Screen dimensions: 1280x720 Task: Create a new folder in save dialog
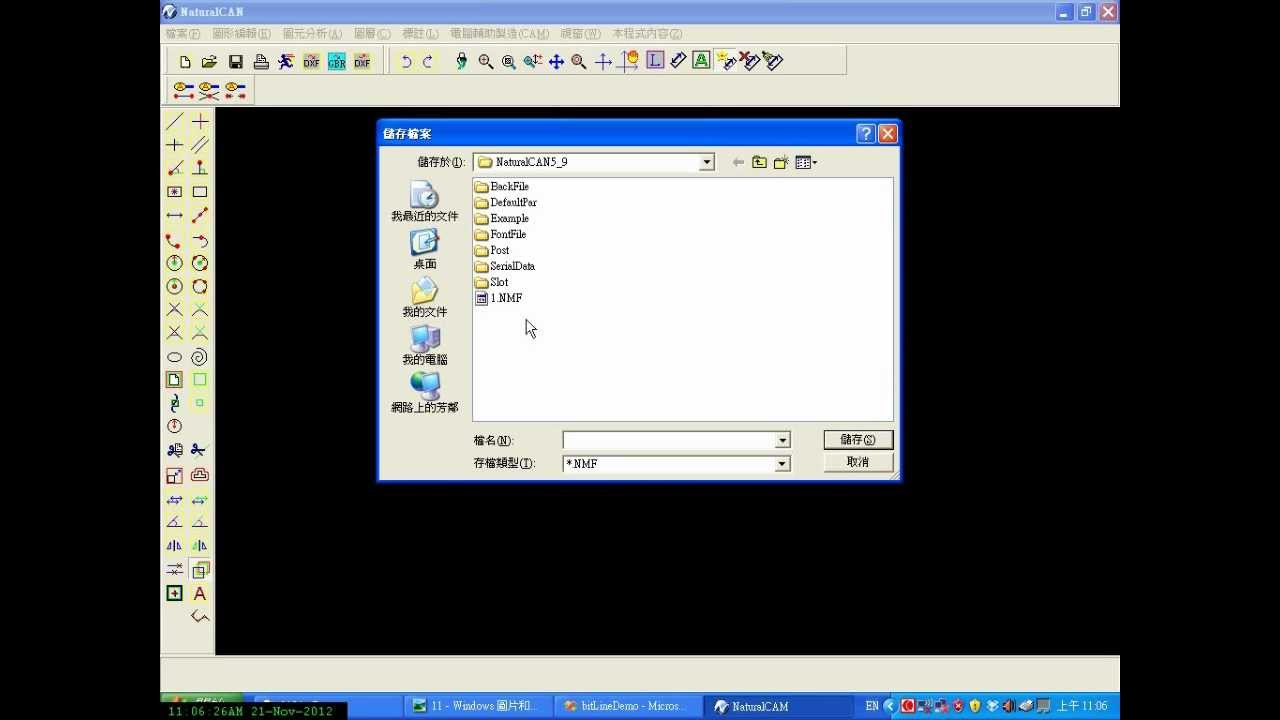click(781, 162)
